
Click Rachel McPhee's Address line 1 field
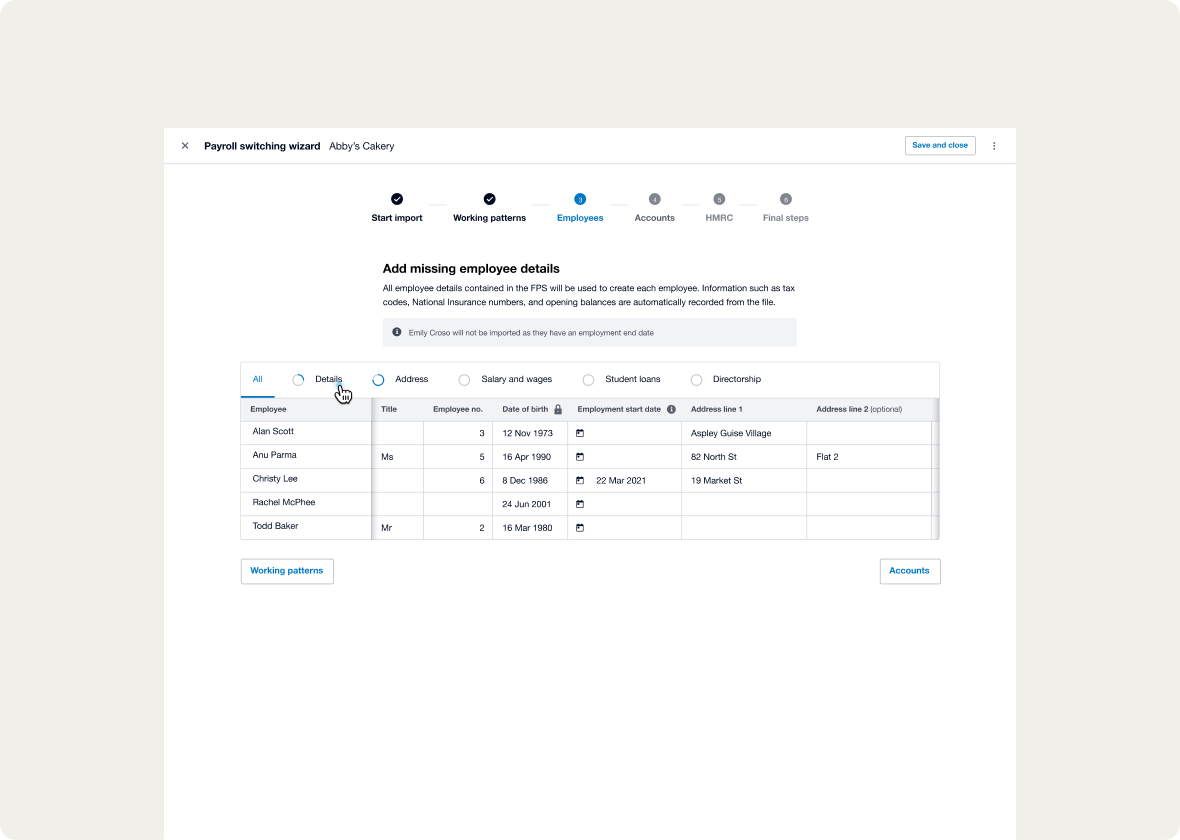tap(743, 504)
